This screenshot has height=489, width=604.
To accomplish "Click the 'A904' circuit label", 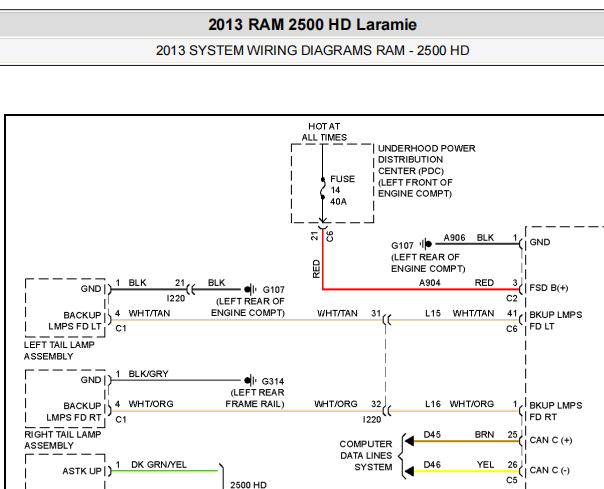I will tap(430, 283).
